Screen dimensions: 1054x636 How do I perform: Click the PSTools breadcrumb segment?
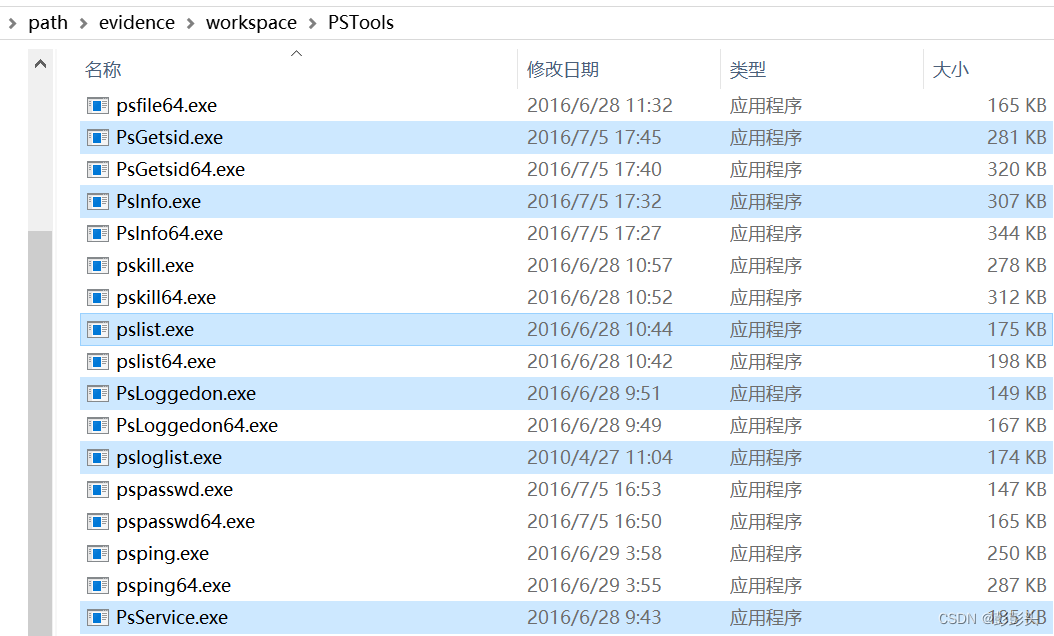coord(361,23)
